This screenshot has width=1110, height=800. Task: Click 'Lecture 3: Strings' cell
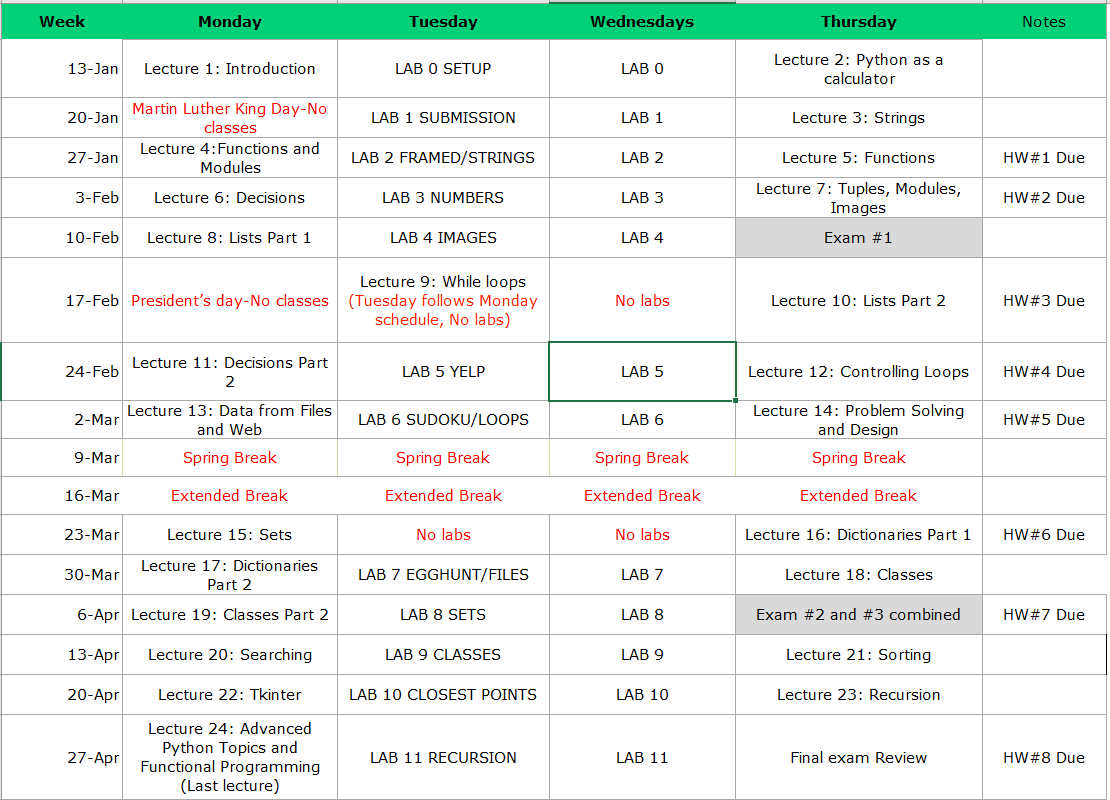859,118
